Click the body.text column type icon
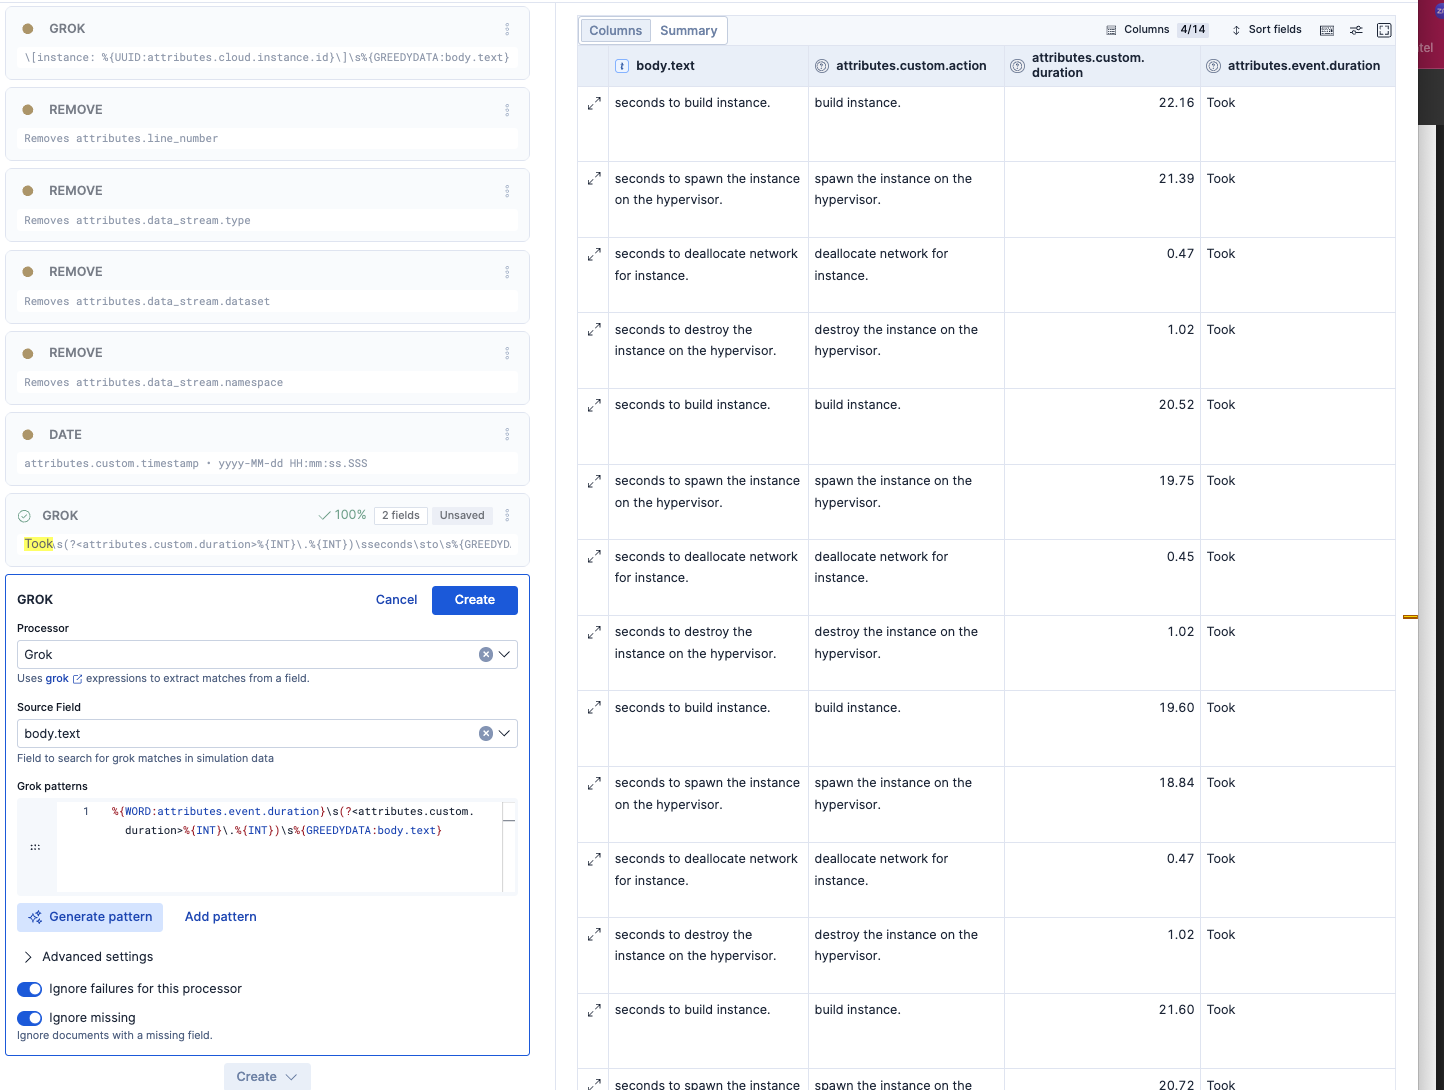Screen dimensions: 1444x1090 pos(622,66)
